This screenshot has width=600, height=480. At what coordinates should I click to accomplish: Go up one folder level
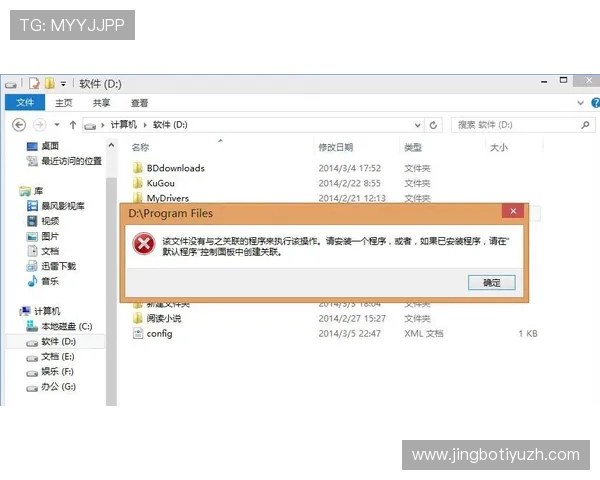click(73, 125)
